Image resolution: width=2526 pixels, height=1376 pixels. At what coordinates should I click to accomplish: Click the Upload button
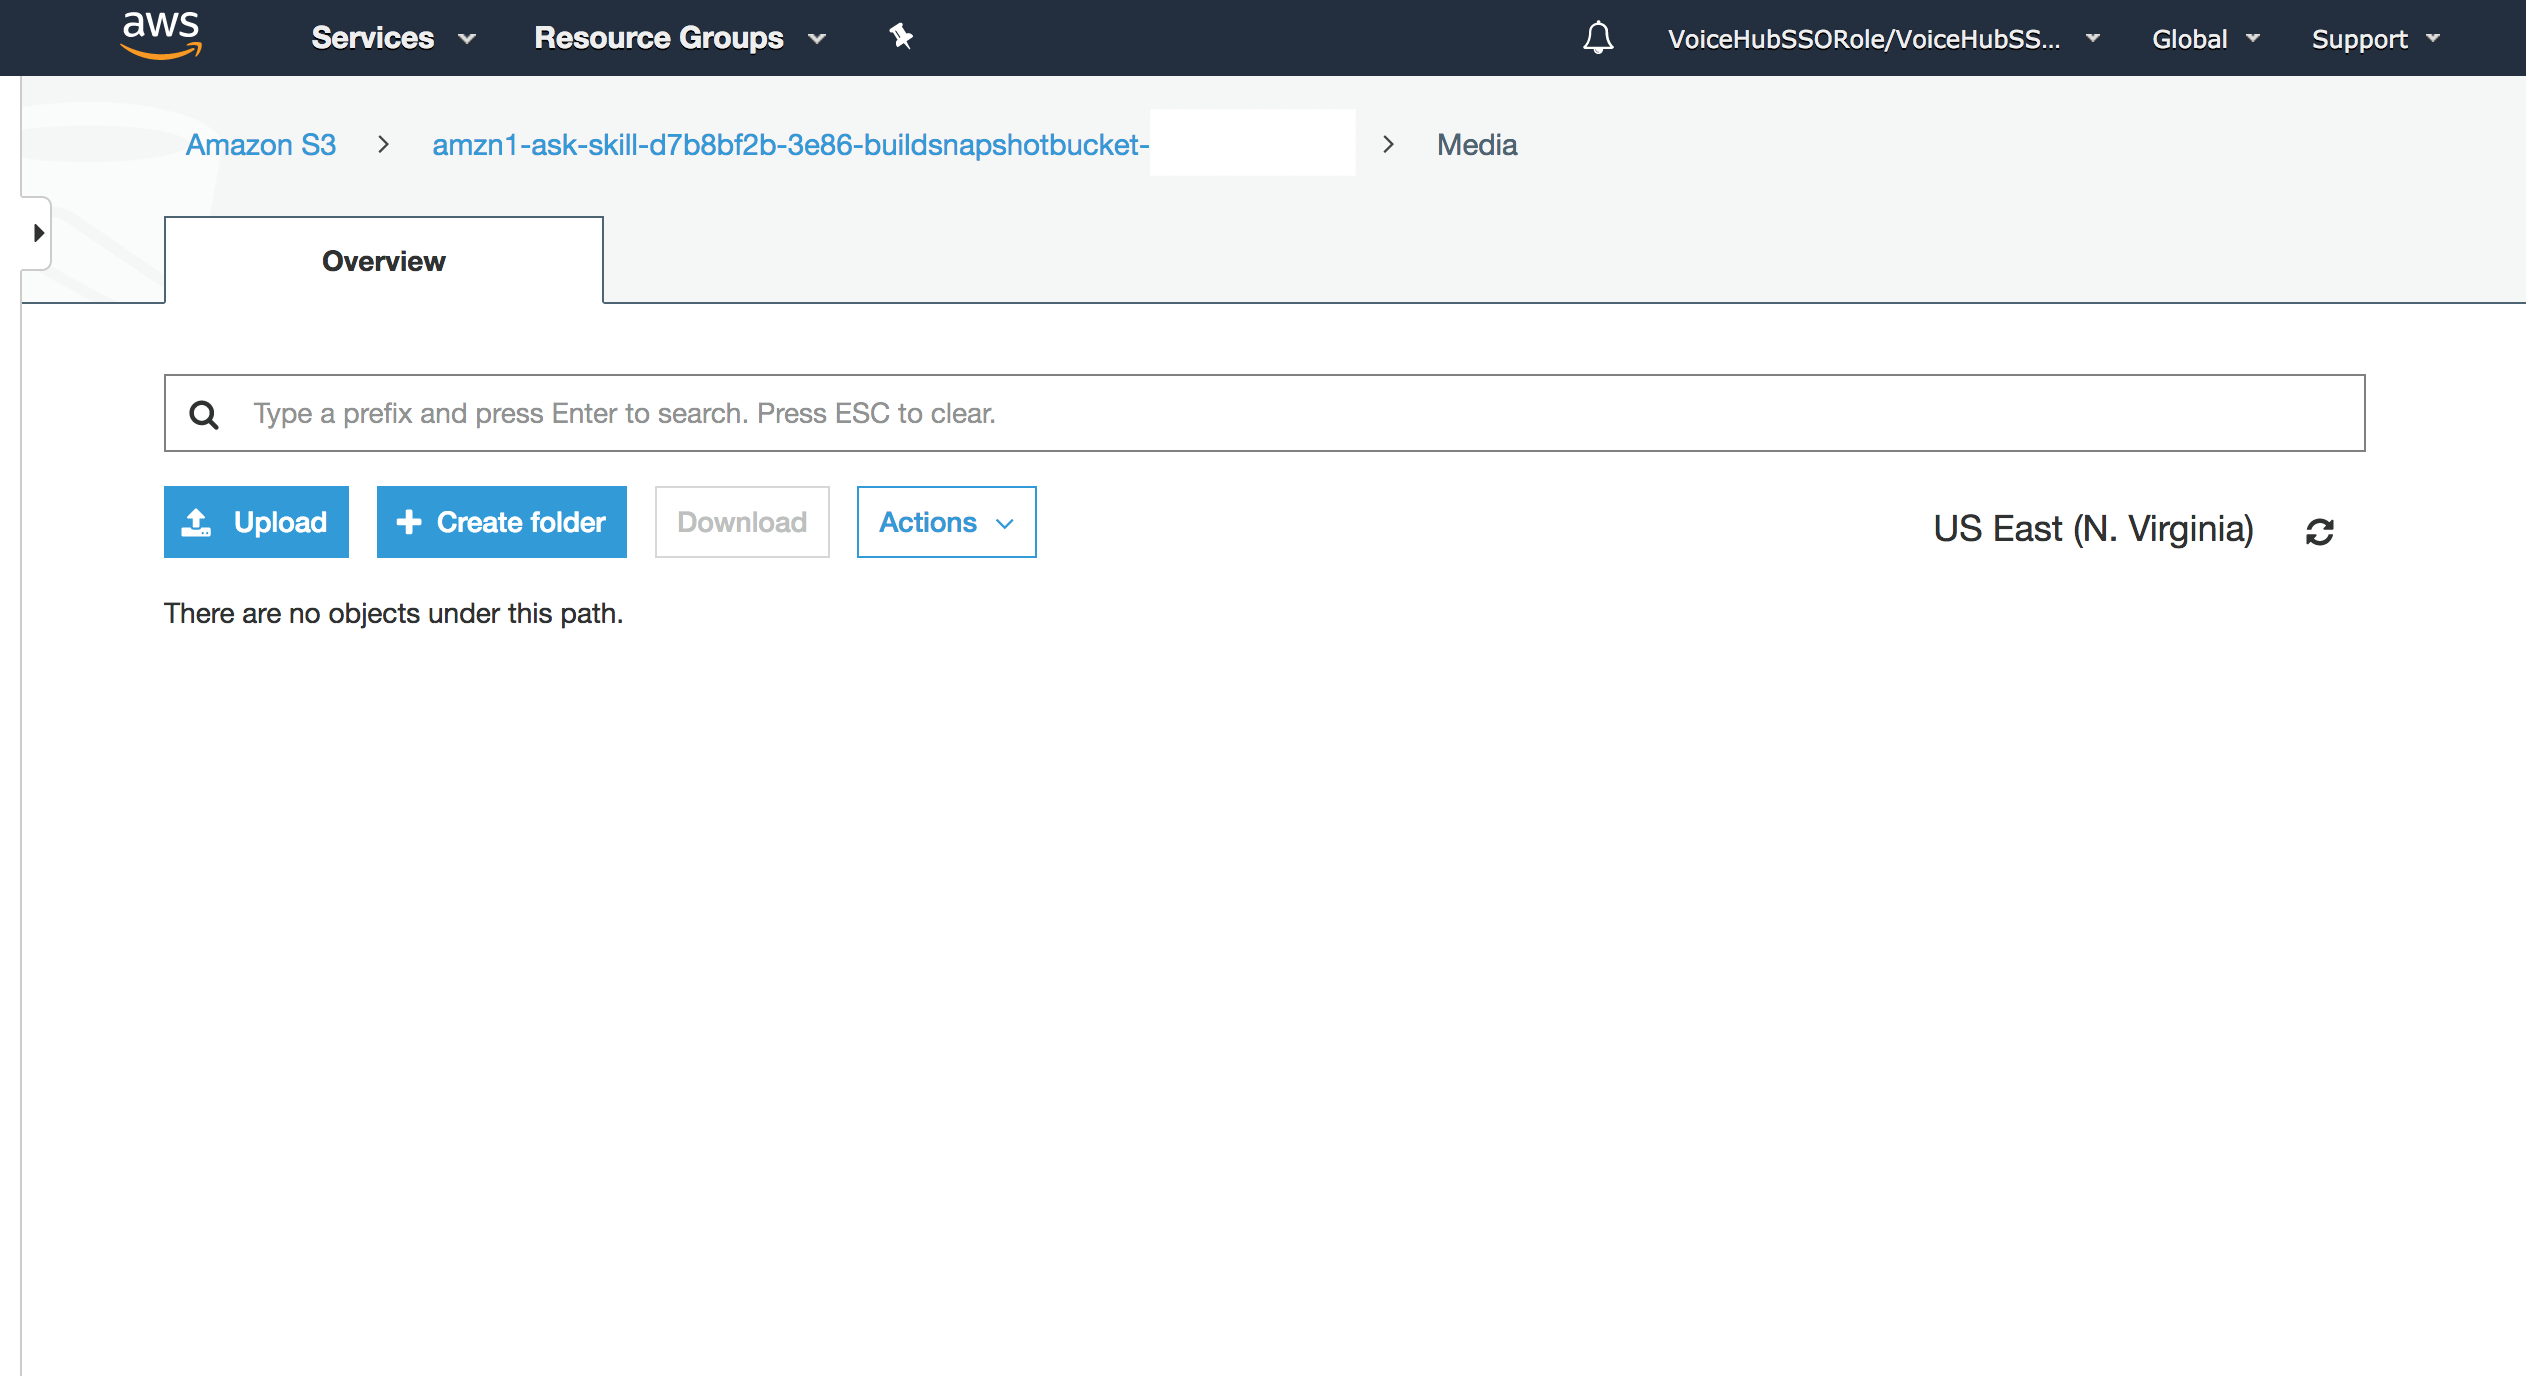pyautogui.click(x=256, y=521)
